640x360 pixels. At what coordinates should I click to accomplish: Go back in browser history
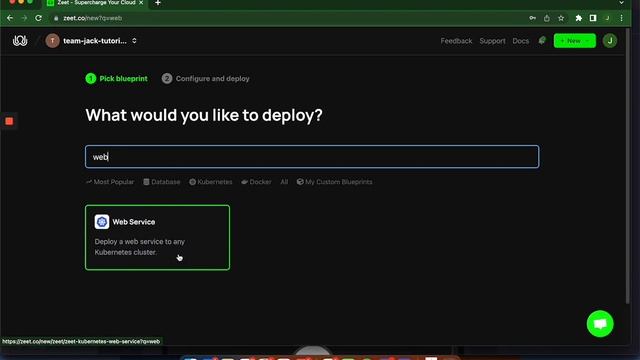point(10,18)
